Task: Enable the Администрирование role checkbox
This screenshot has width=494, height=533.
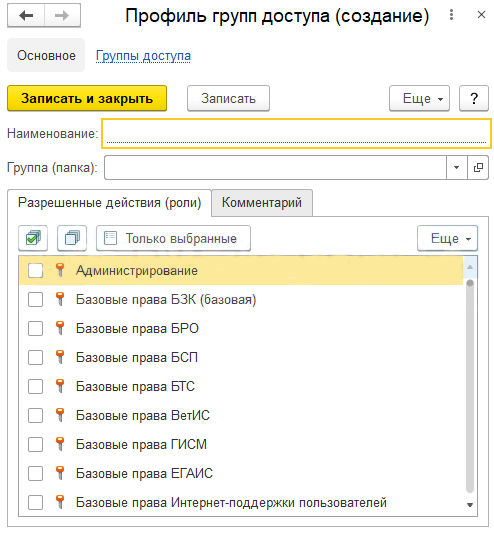Action: point(35,271)
